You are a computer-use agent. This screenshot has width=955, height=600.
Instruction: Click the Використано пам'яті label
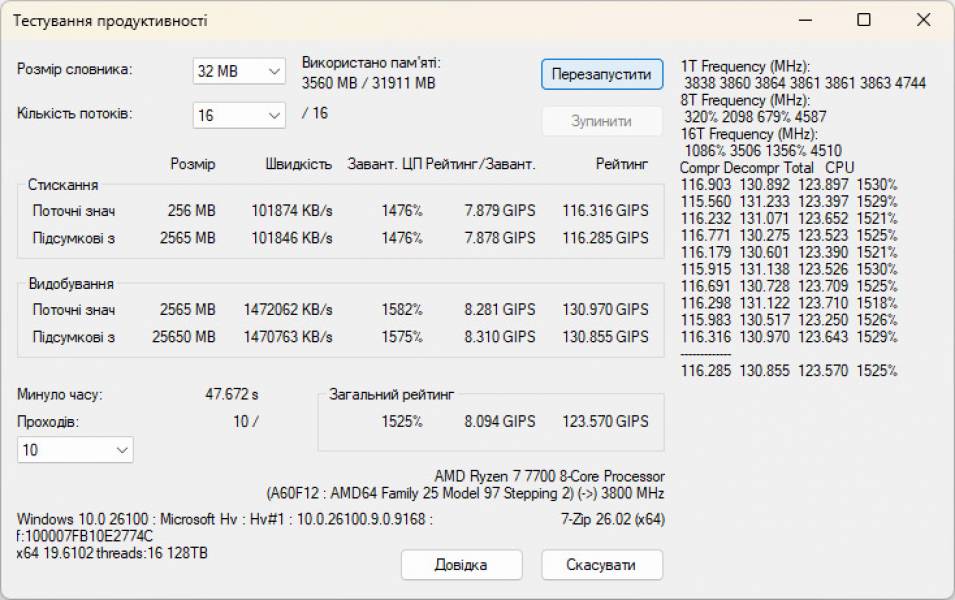coord(371,63)
